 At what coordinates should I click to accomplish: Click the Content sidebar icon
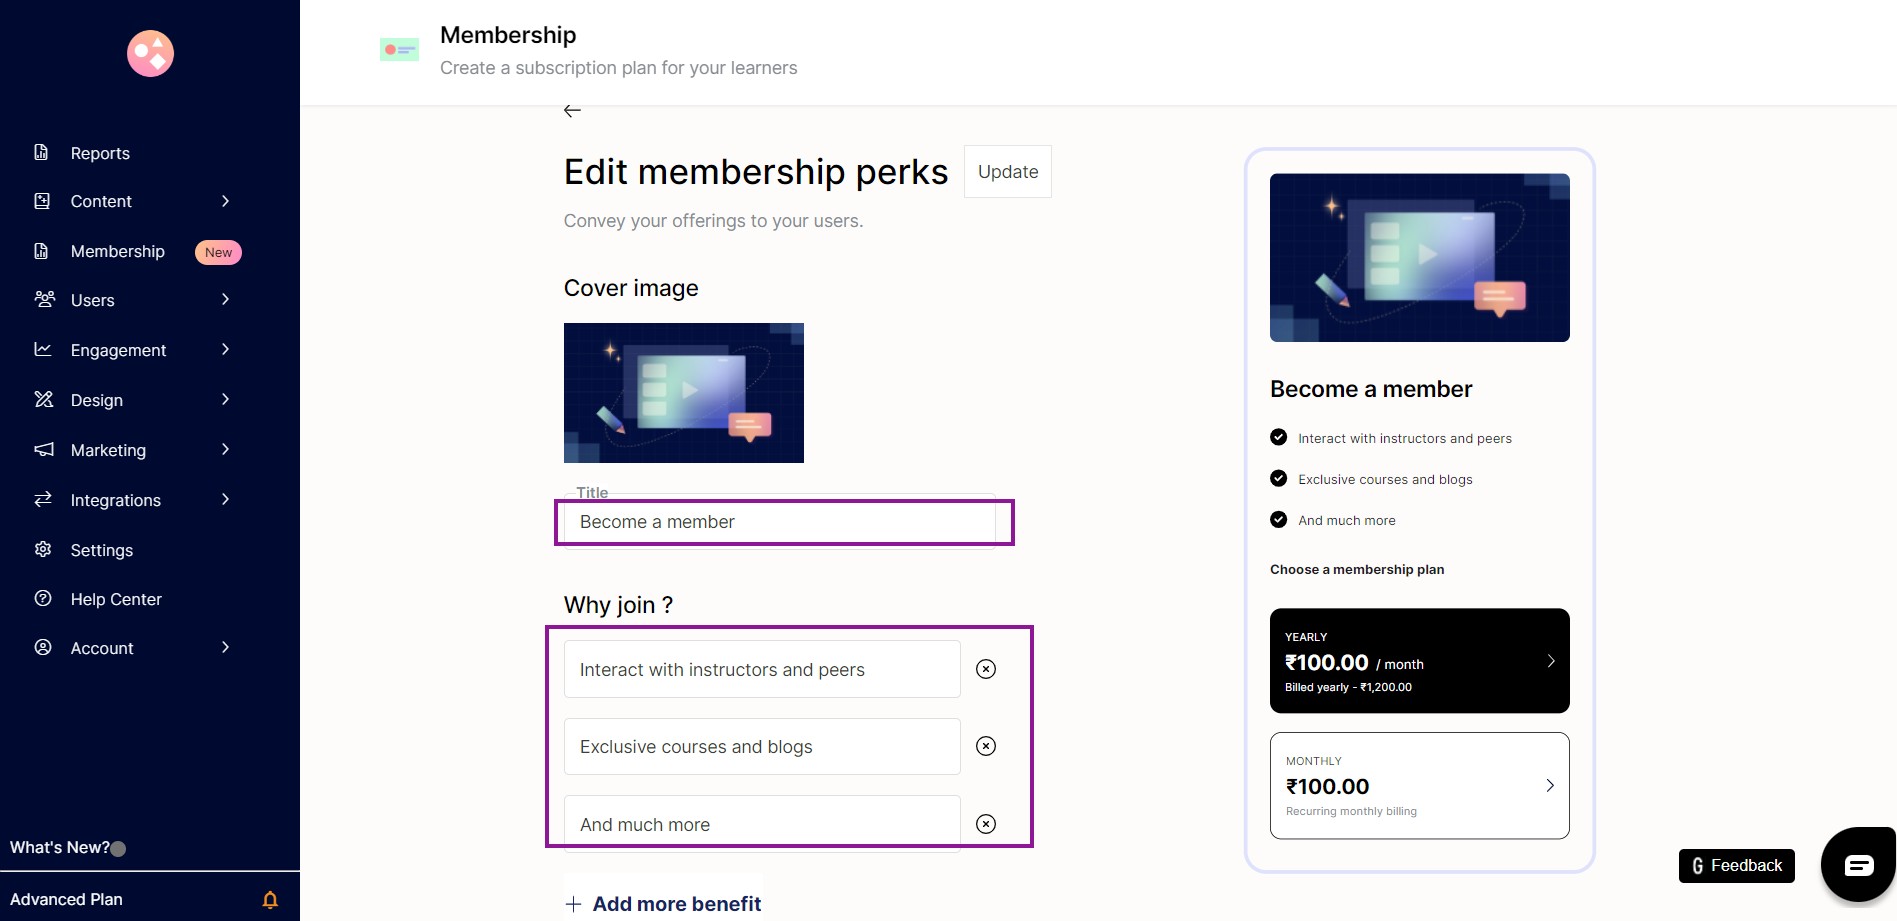click(42, 201)
